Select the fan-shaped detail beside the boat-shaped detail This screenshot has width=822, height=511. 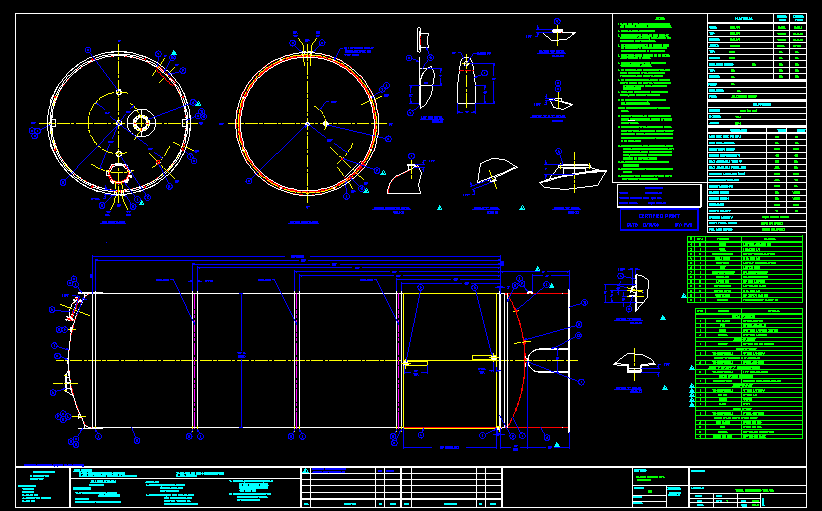[x=497, y=172]
